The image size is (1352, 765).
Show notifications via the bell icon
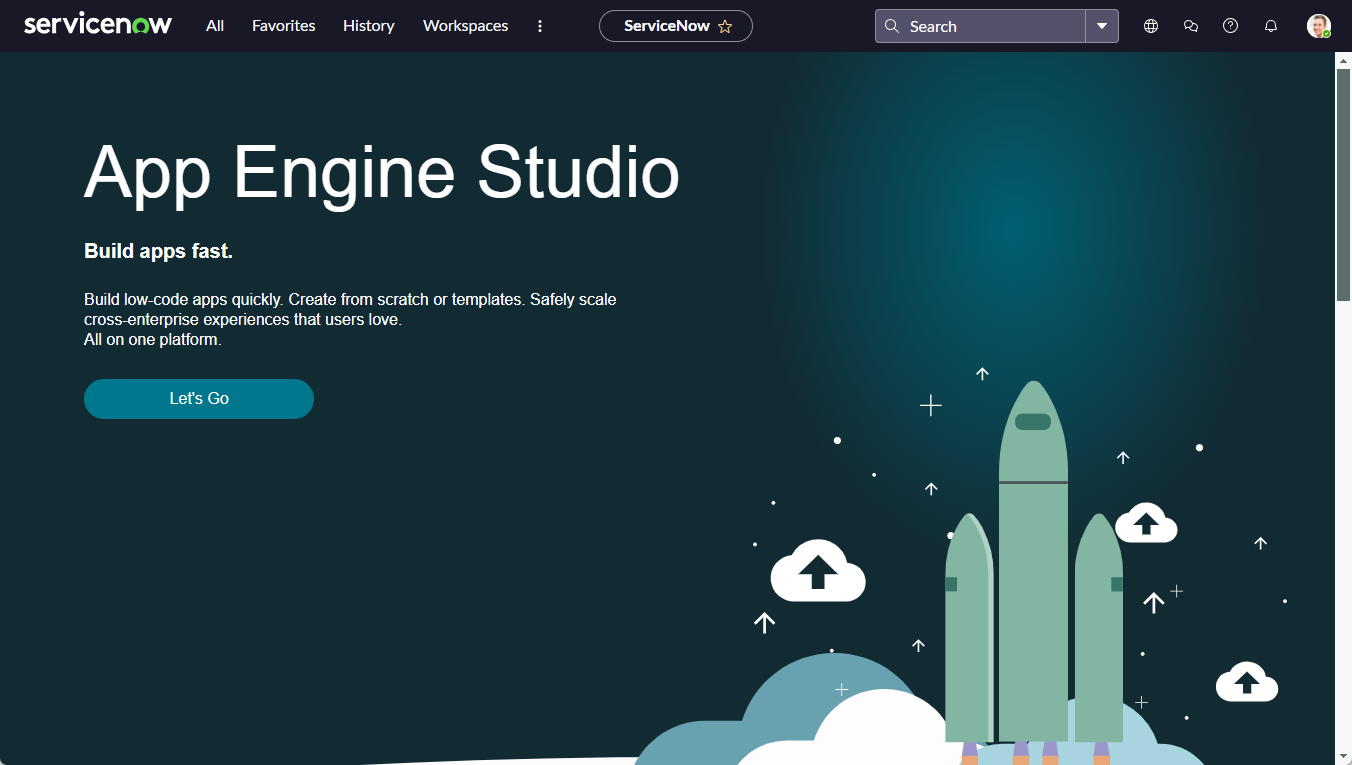[1271, 26]
